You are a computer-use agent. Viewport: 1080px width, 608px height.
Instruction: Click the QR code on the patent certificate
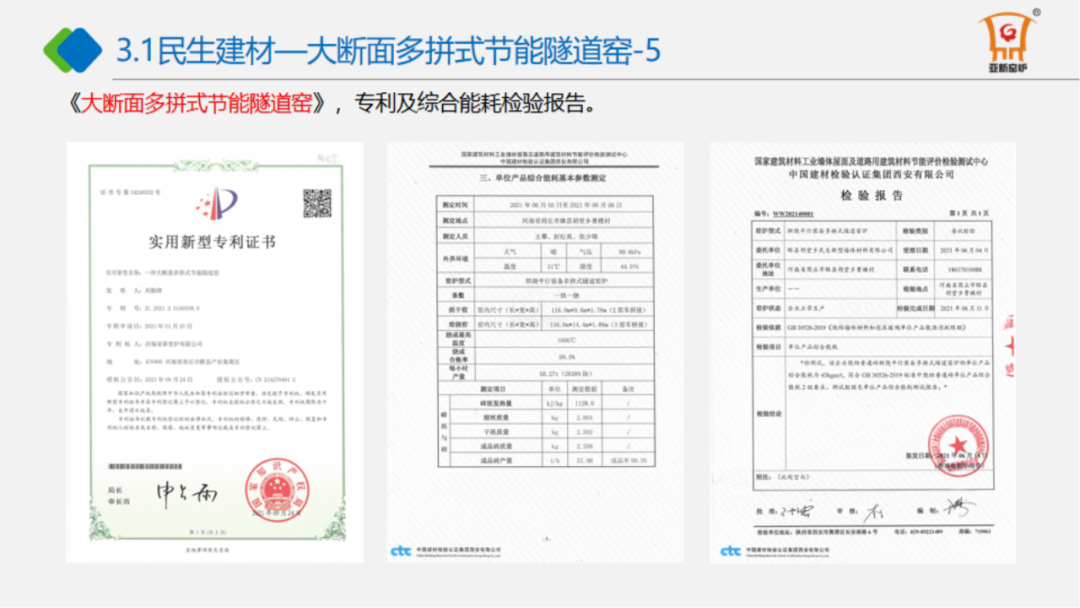point(317,203)
